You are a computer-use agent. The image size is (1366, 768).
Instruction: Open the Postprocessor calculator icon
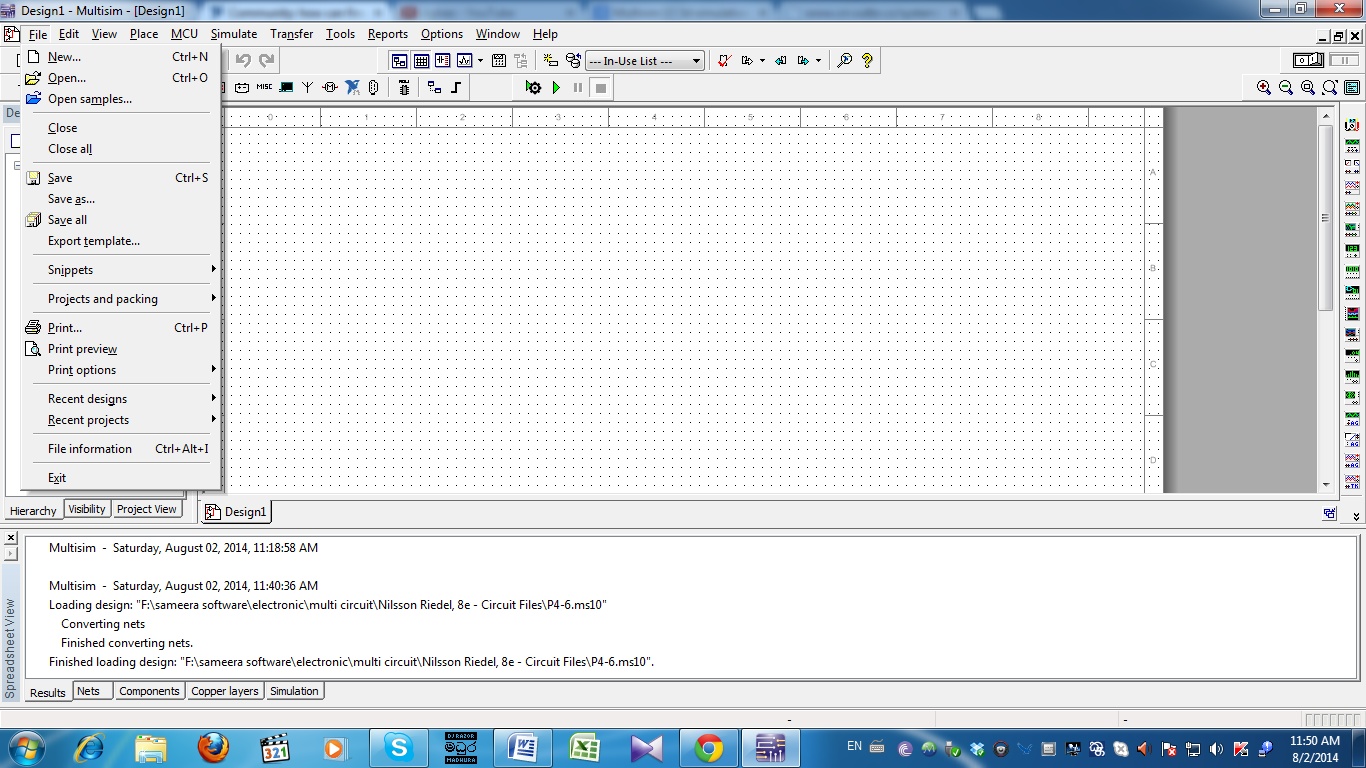pyautogui.click(x=498, y=60)
